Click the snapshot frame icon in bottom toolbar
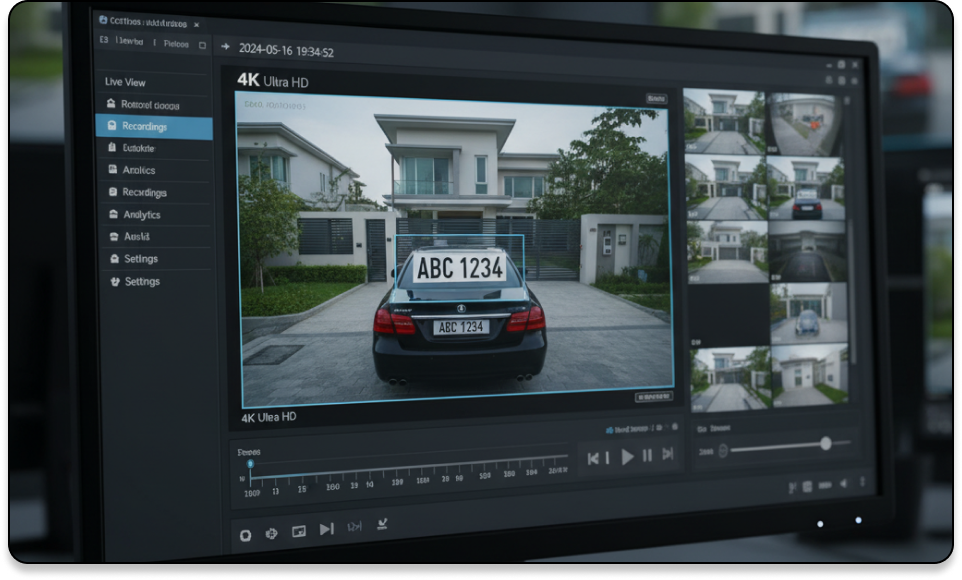The height and width of the screenshot is (580, 962). click(x=298, y=532)
